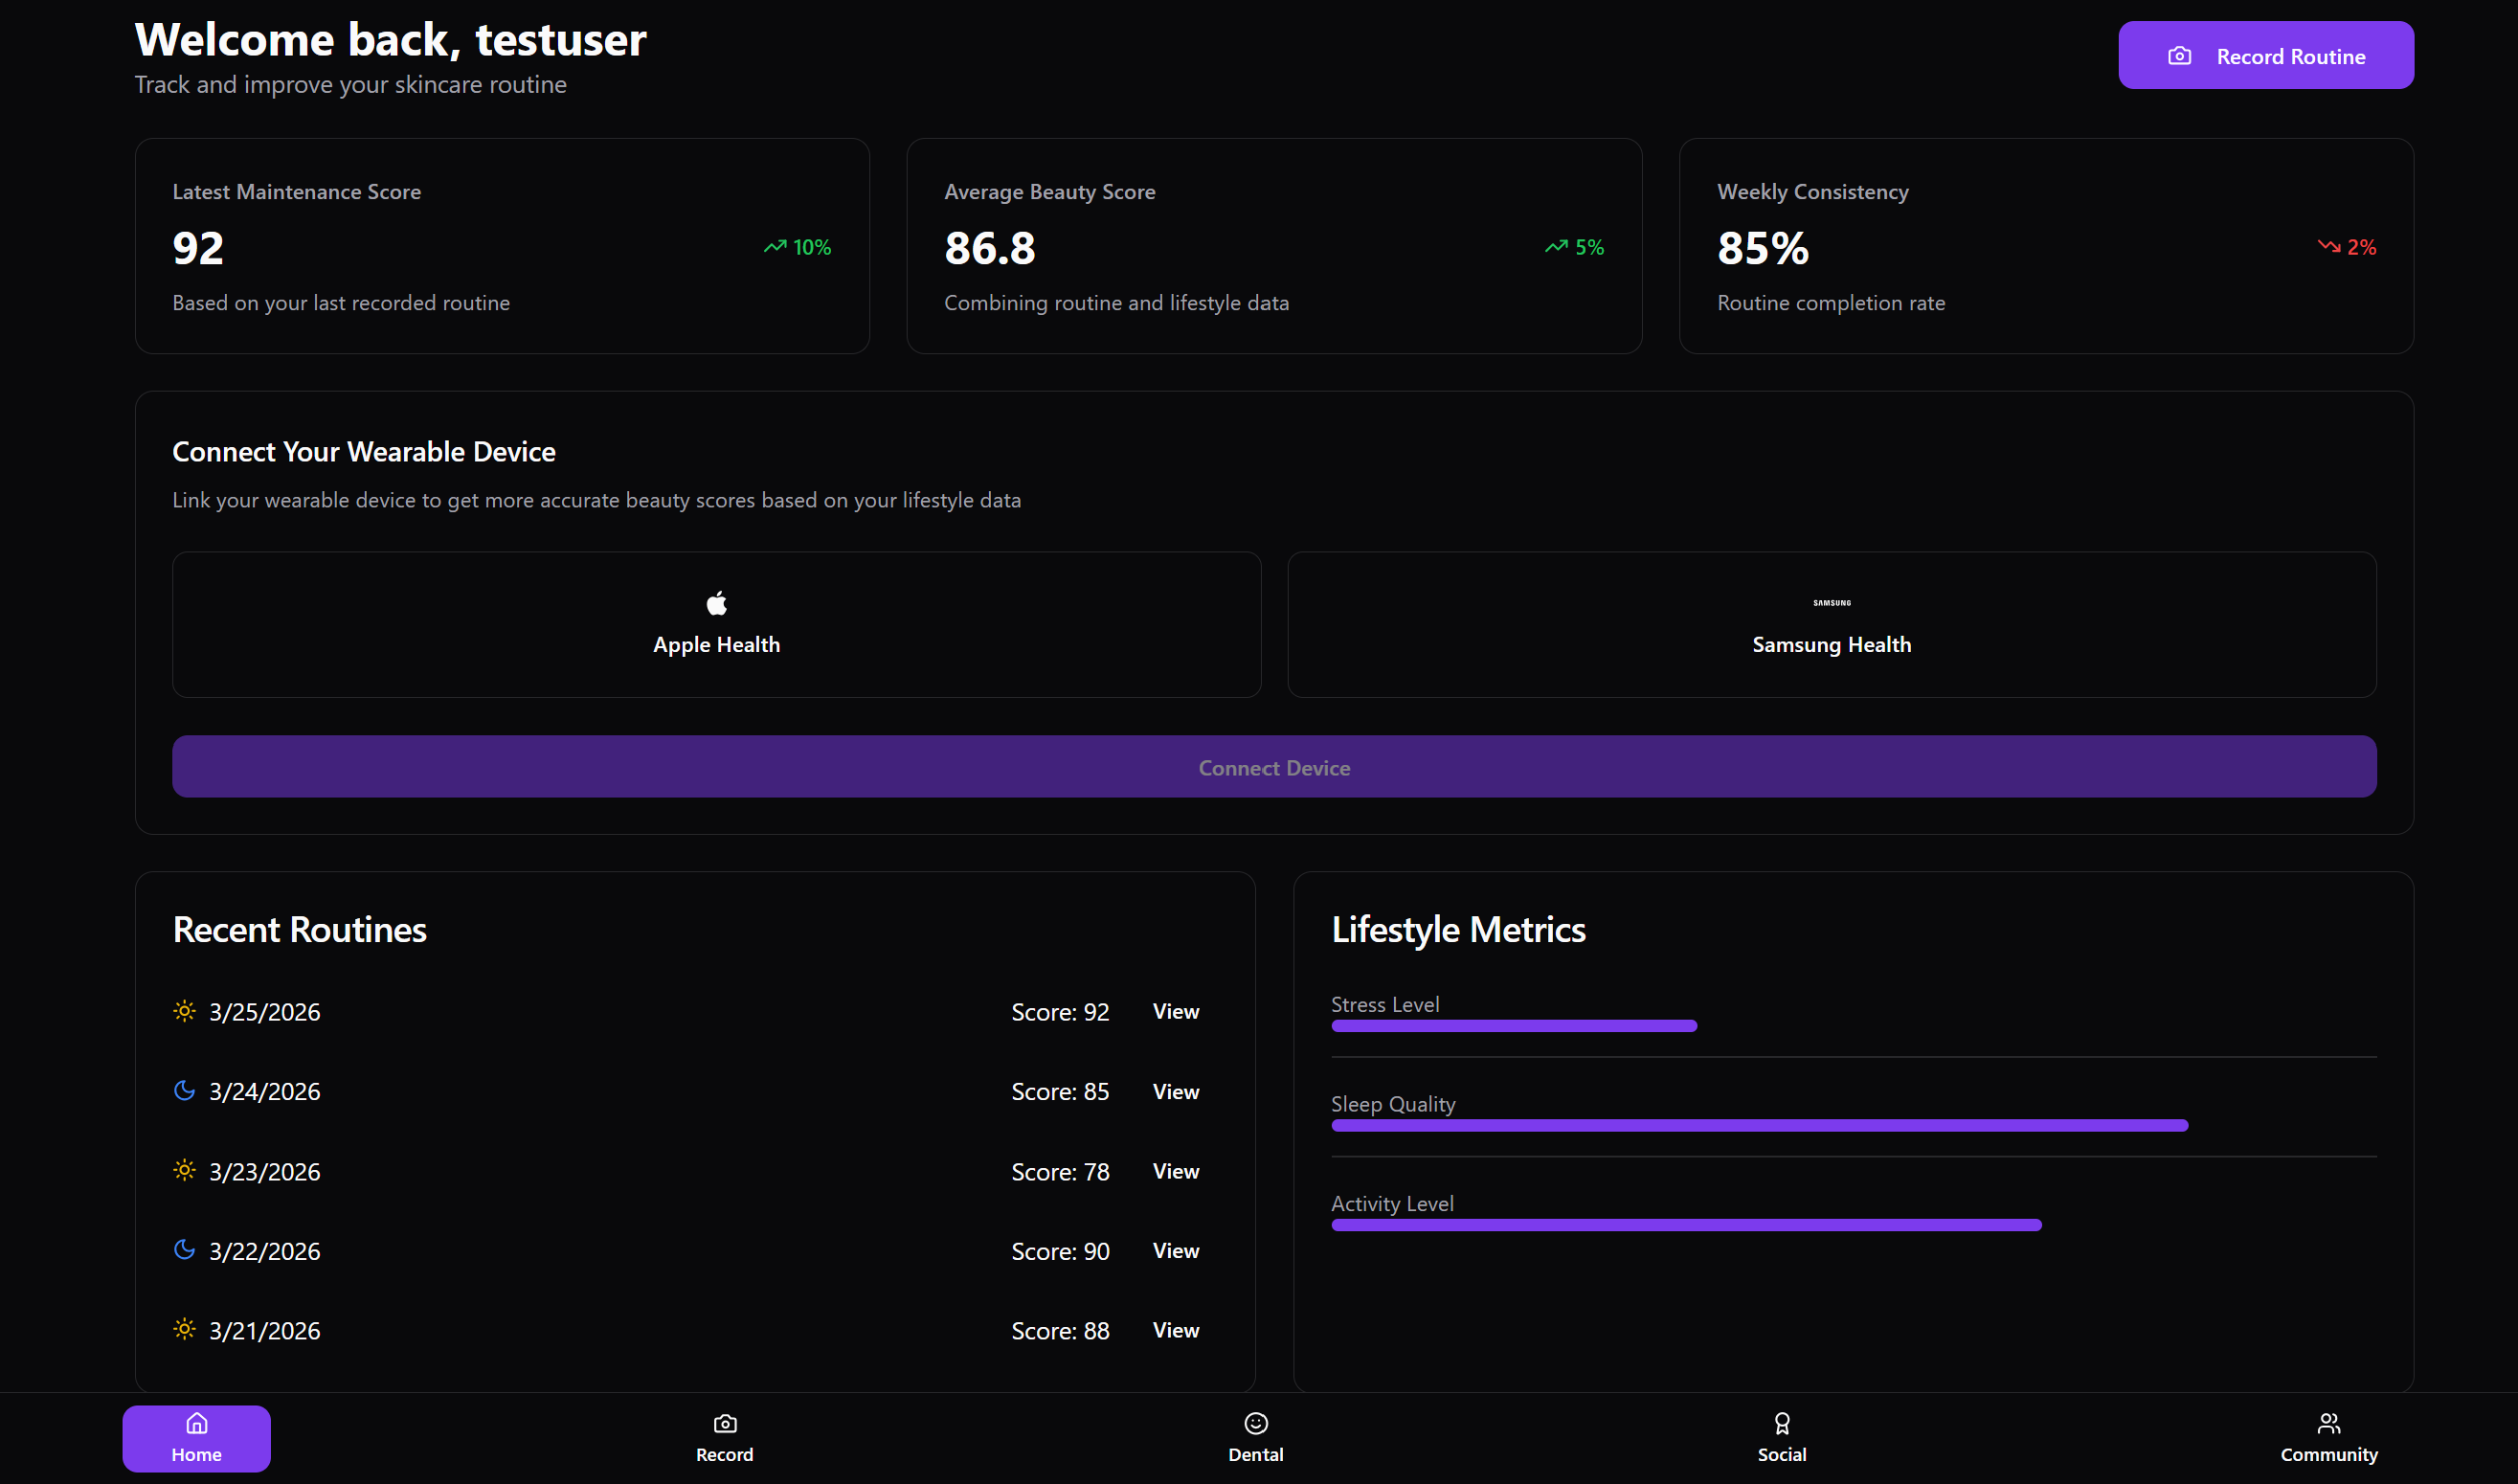Click camera icon in Record Routine button
Viewport: 2518px width, 1484px height.
click(2179, 56)
